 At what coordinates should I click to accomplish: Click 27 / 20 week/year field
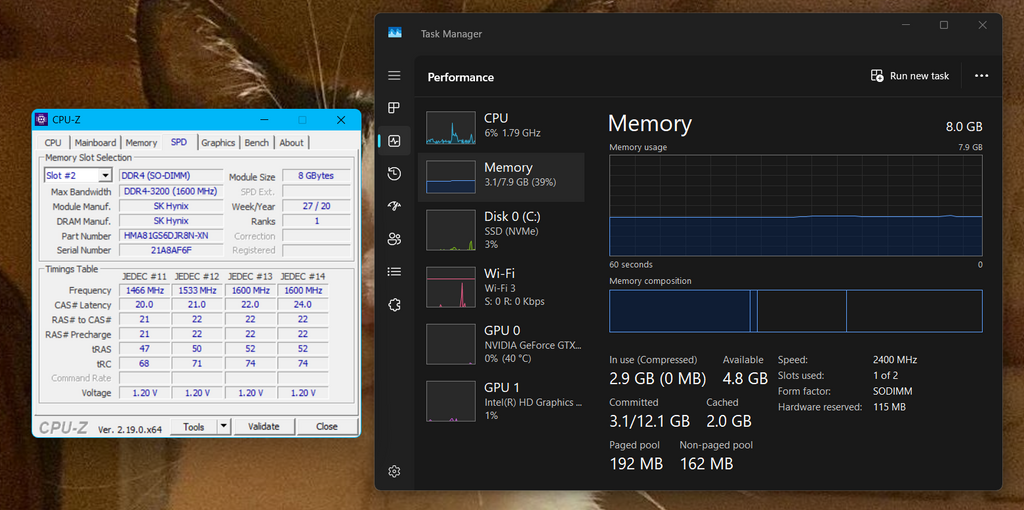317,206
